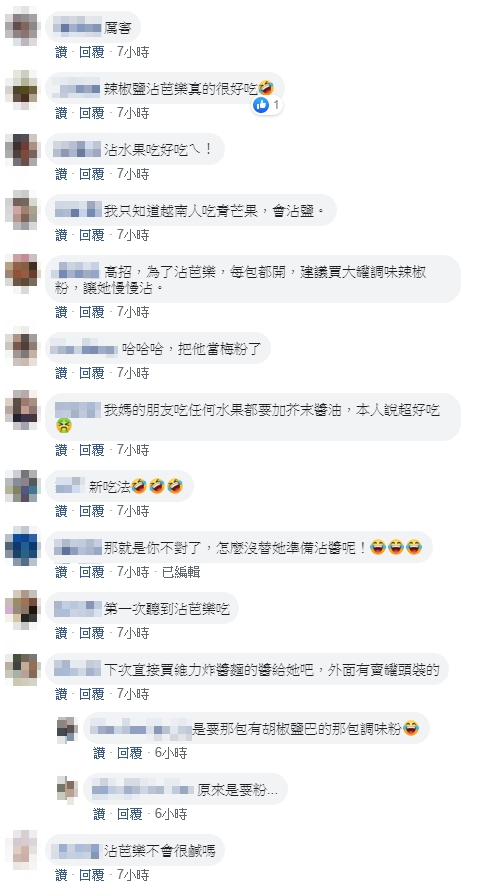The height and width of the screenshot is (885, 486).
Task: Click 讚 under 哈哈哈，把他當梅粉了
Action: point(61,373)
